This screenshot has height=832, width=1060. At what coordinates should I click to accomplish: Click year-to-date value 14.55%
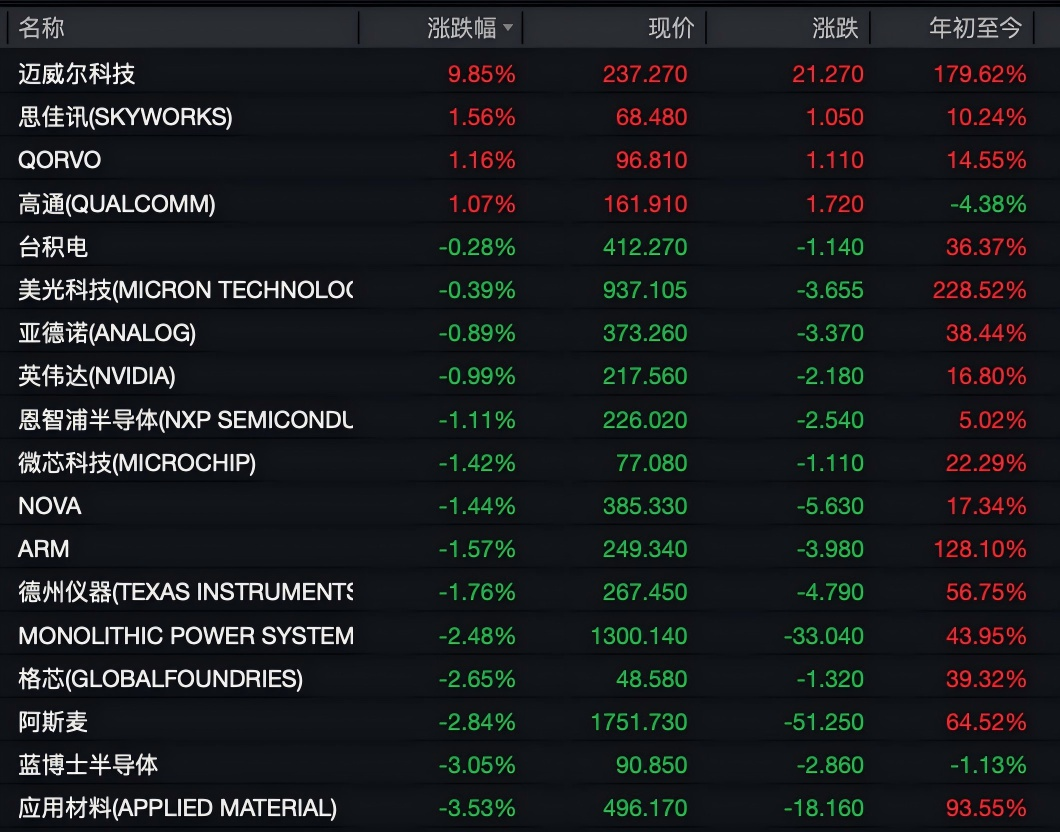(x=986, y=160)
